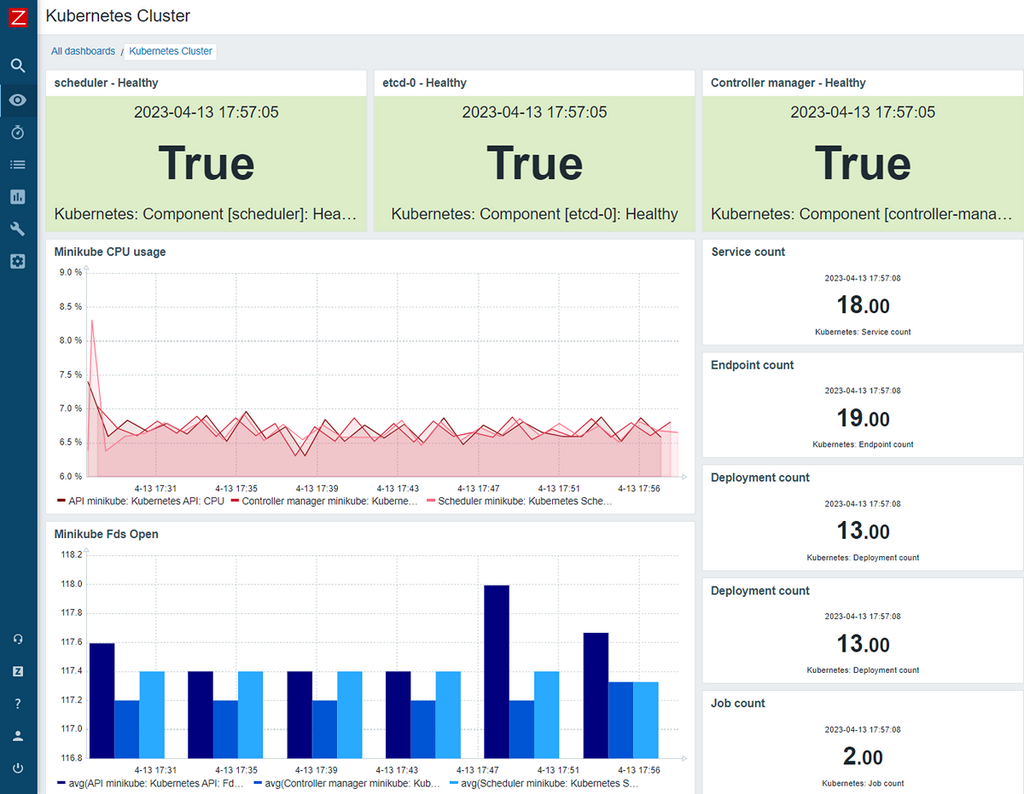Image resolution: width=1024 pixels, height=794 pixels.
Task: Select the Kubernetes Cluster breadcrumb tab
Action: tap(171, 51)
